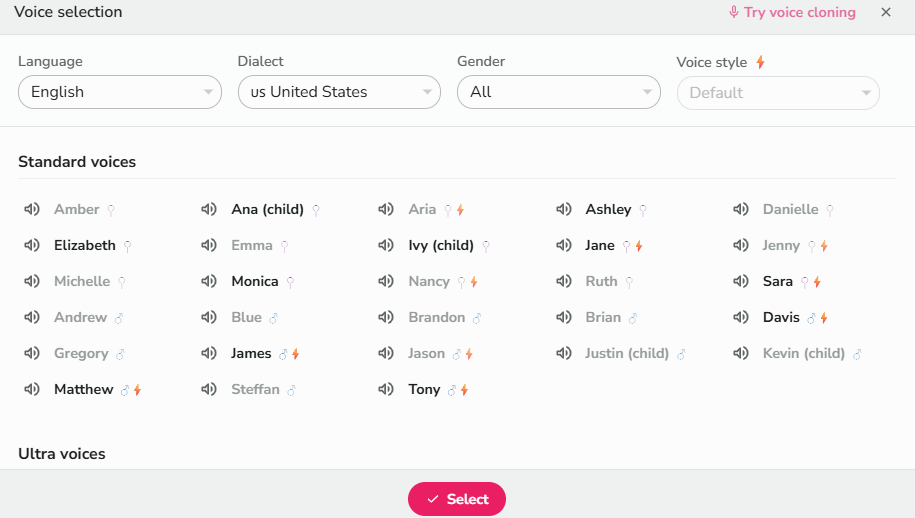Select the Tony voice name
Screen dimensions: 915x518
point(424,390)
